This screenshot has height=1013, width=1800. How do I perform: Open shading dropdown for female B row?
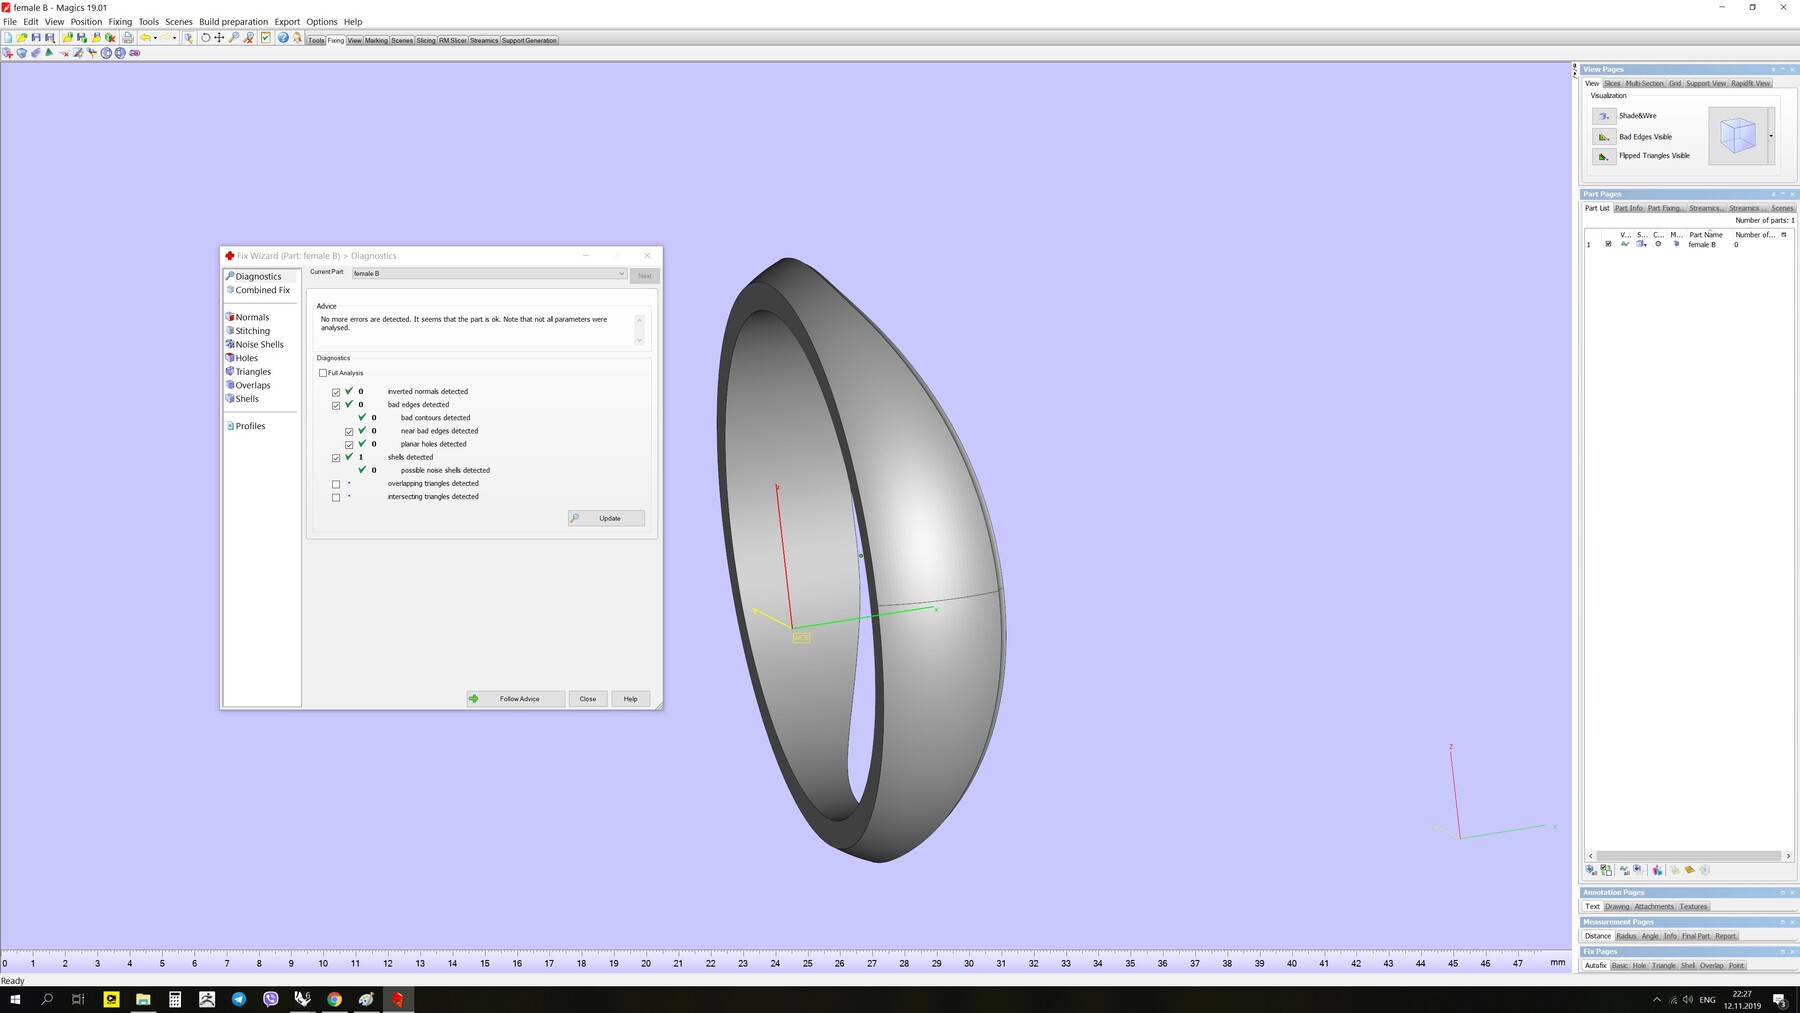tap(1641, 244)
